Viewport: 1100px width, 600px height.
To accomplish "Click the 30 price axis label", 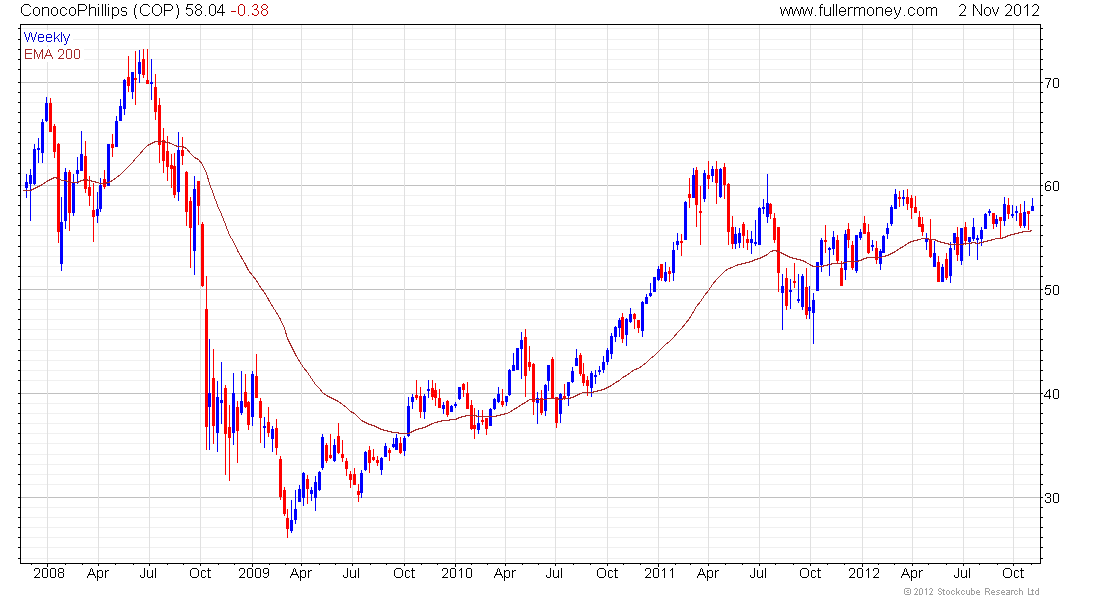I will [1052, 498].
